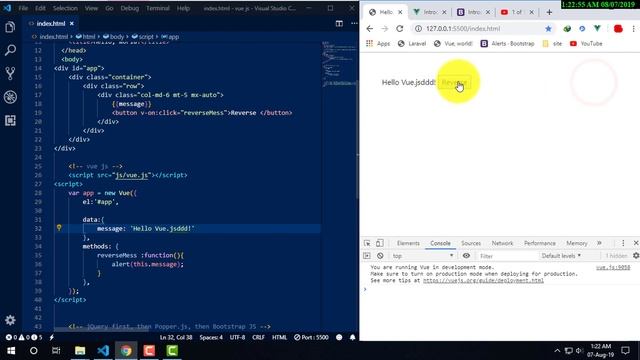Click the body breadcrumb item
Image resolution: width=640 pixels, height=360 pixels.
(113, 37)
